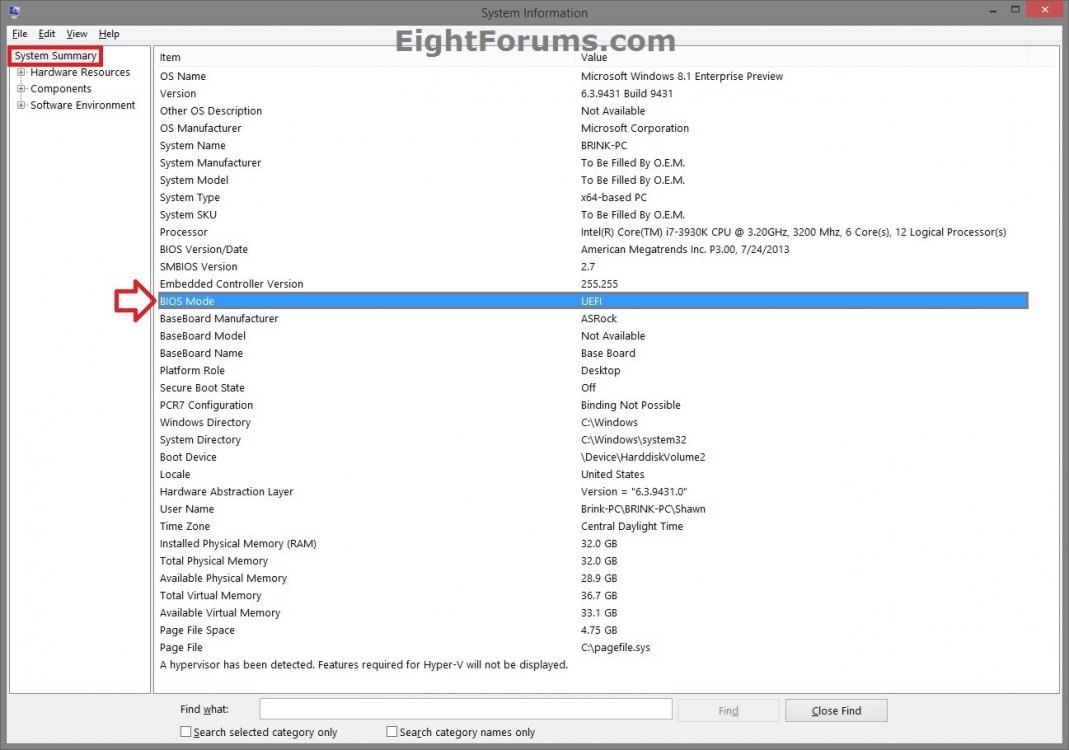Screen dimensions: 1069x750
Task: Open the Help menu
Action: 108,34
